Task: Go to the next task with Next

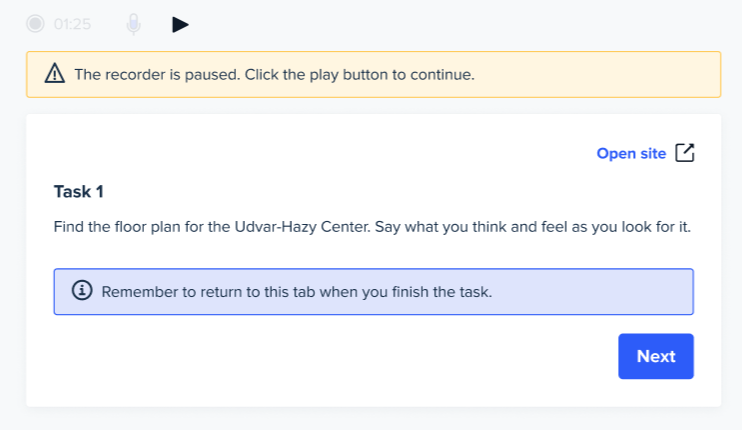Action: pos(656,356)
